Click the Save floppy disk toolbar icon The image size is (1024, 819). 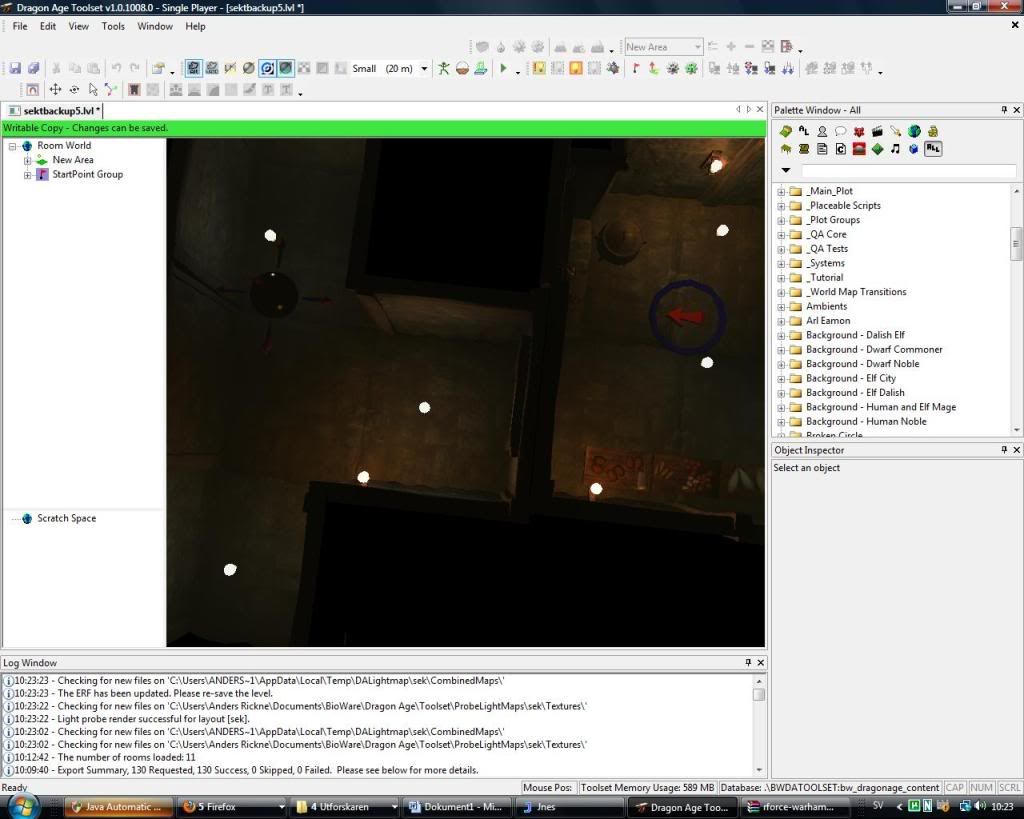[15, 68]
